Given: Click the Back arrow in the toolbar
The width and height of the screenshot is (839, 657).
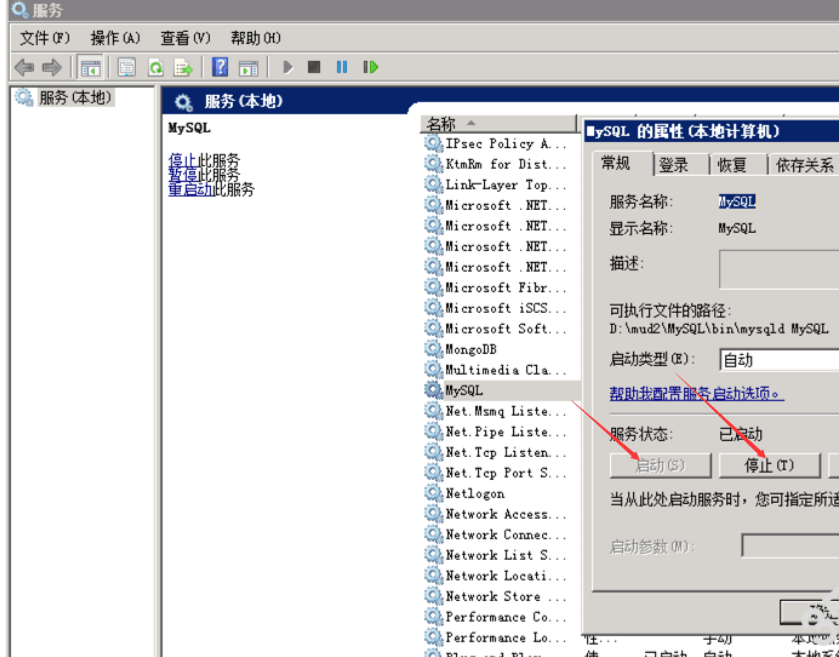Looking at the screenshot, I should click(24, 67).
